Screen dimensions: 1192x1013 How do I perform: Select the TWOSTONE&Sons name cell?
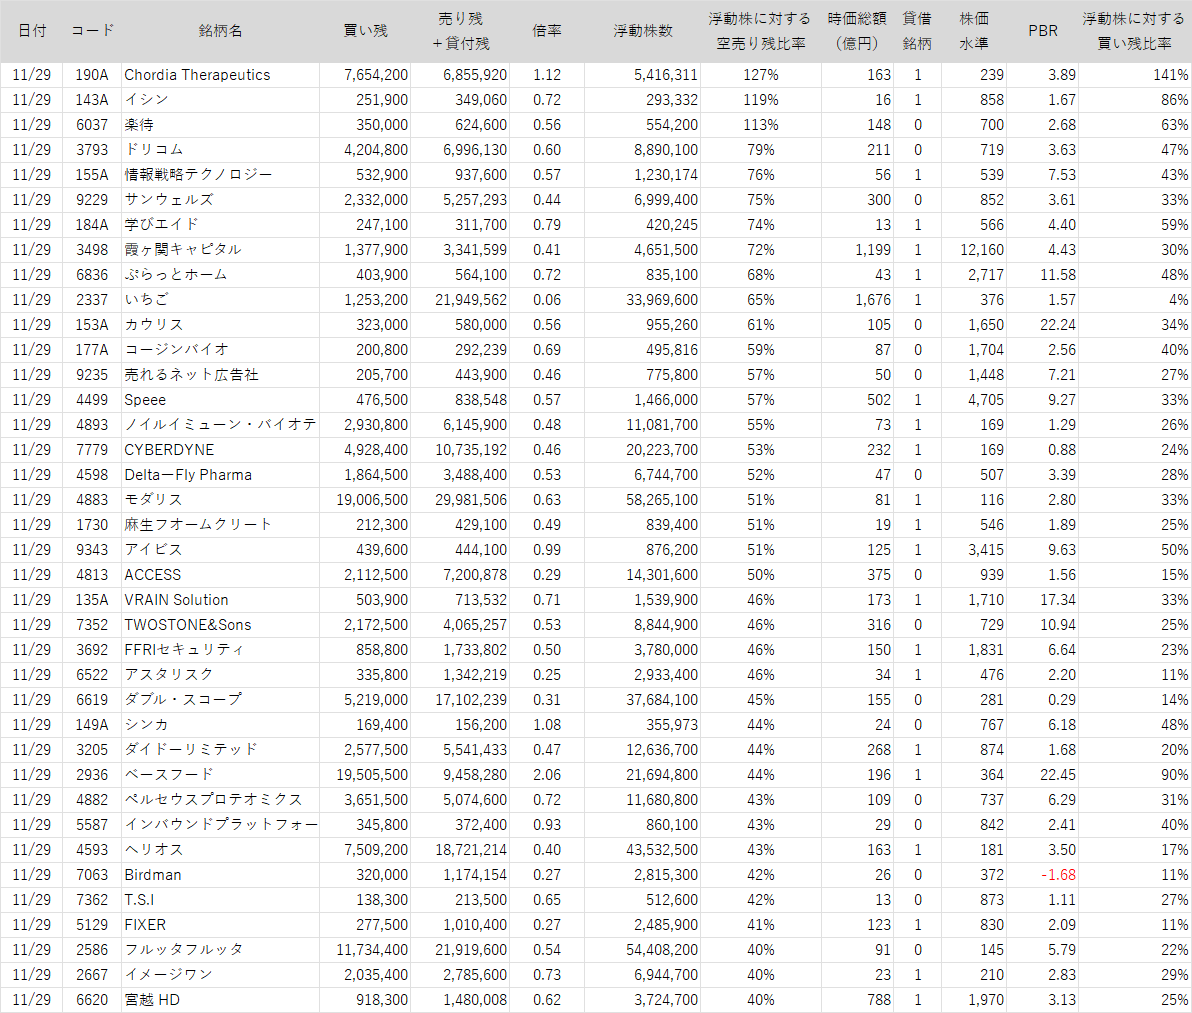pos(188,625)
